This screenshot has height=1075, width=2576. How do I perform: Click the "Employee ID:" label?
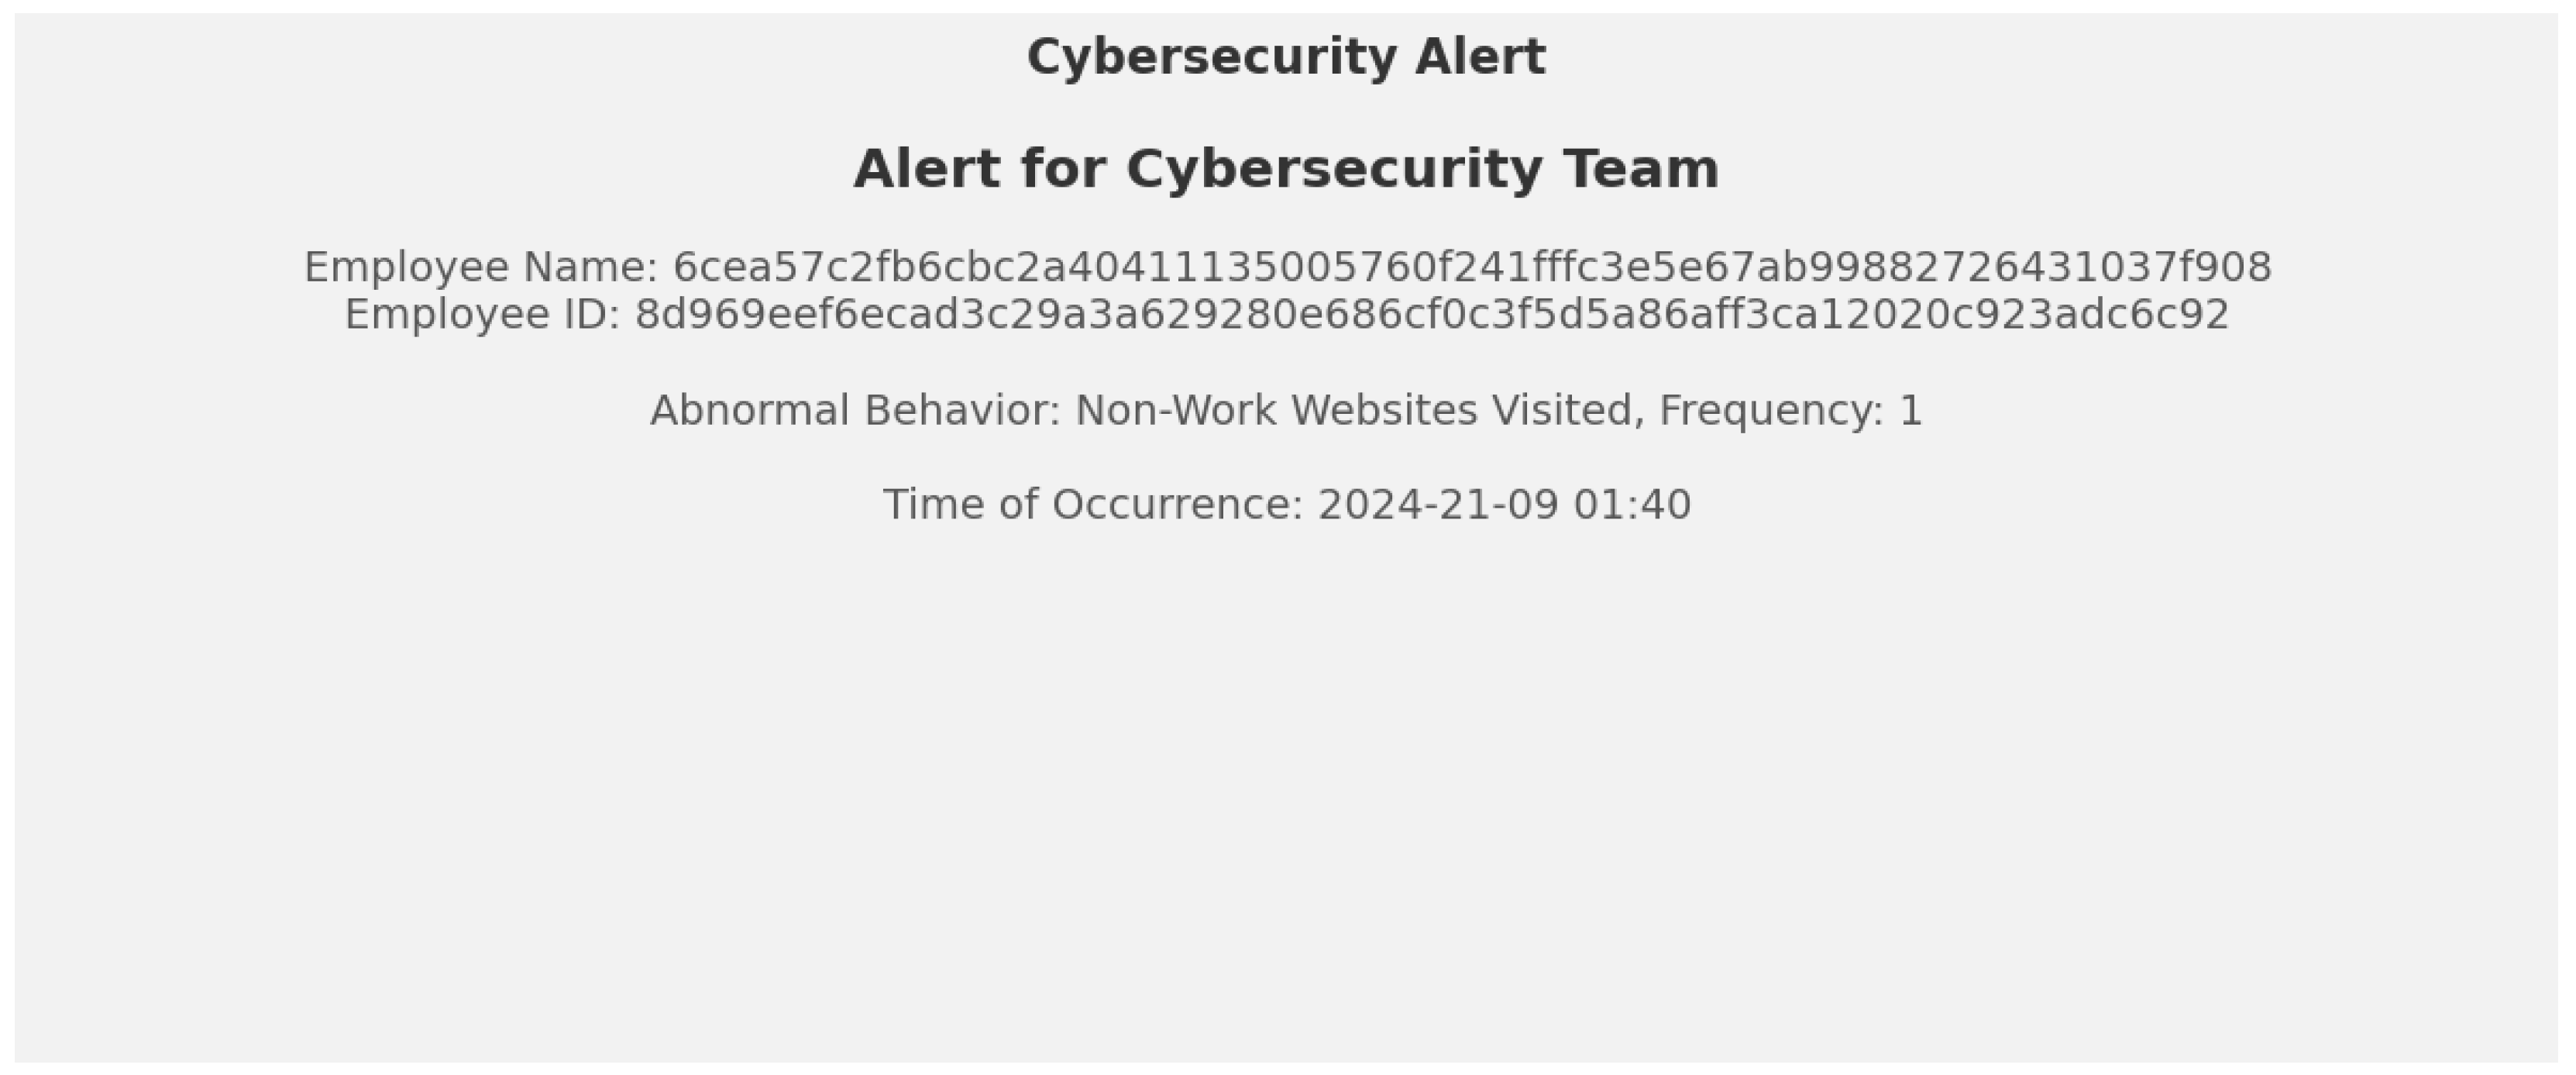[482, 314]
